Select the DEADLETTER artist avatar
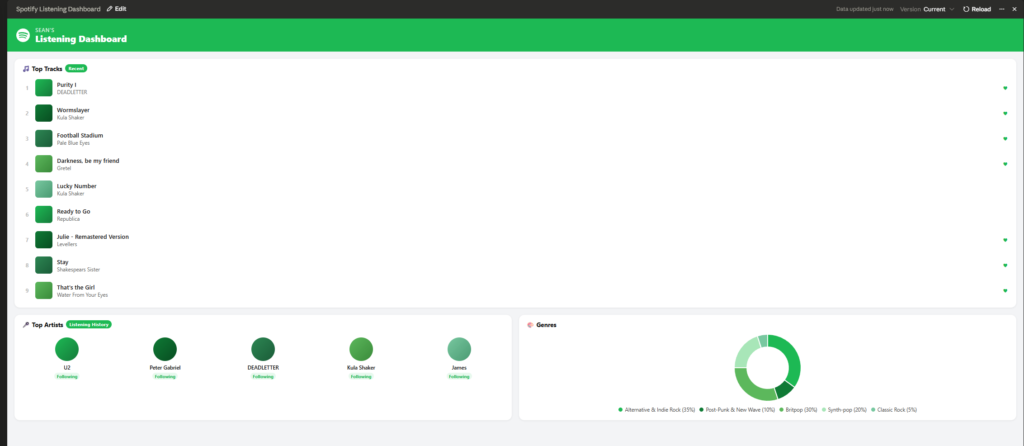This screenshot has height=446, width=1024. (x=263, y=349)
